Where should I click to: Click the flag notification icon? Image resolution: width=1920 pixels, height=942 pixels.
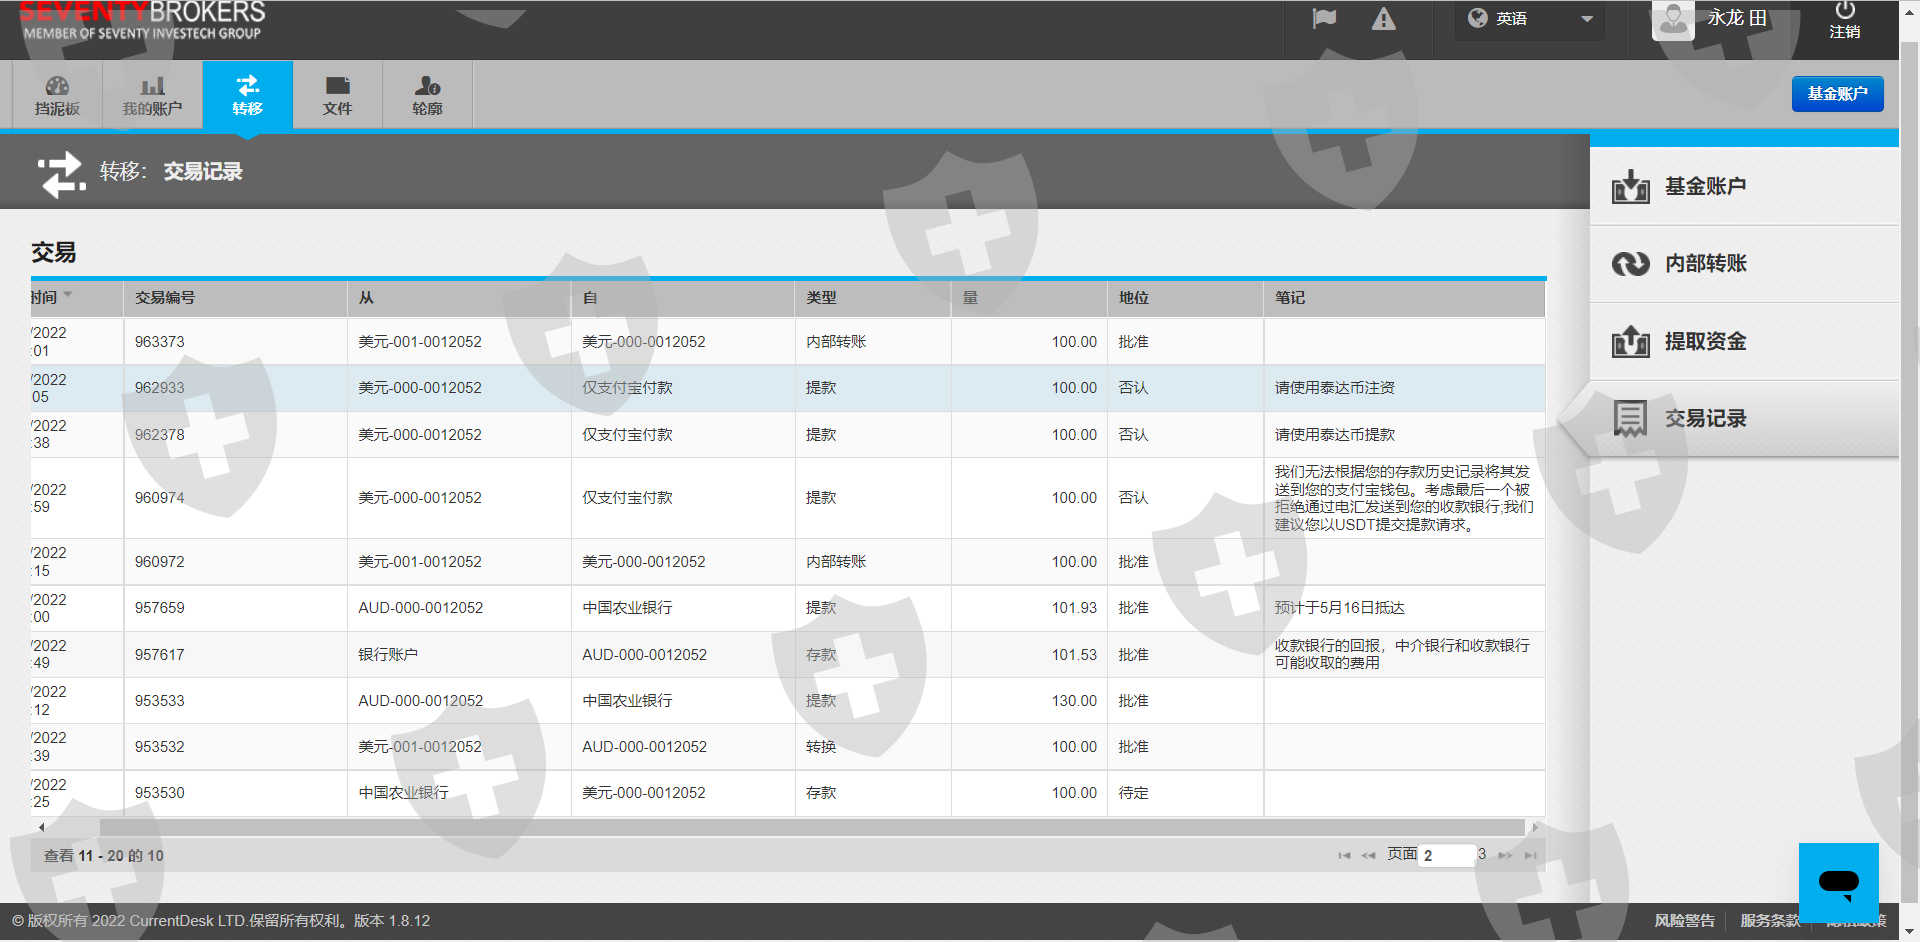tap(1324, 19)
